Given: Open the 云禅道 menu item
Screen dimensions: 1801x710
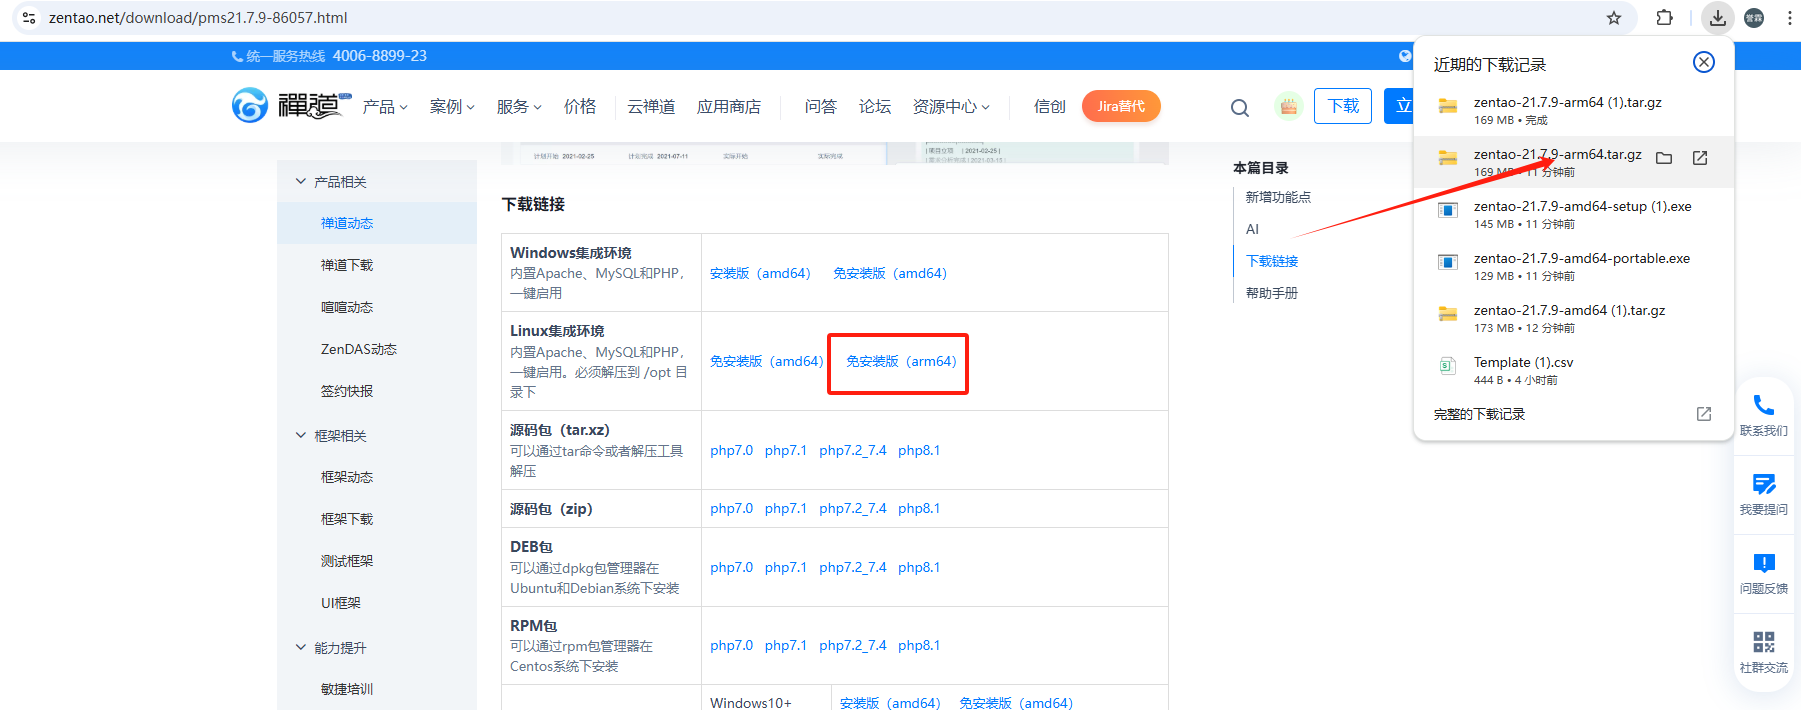Looking at the screenshot, I should click(651, 107).
